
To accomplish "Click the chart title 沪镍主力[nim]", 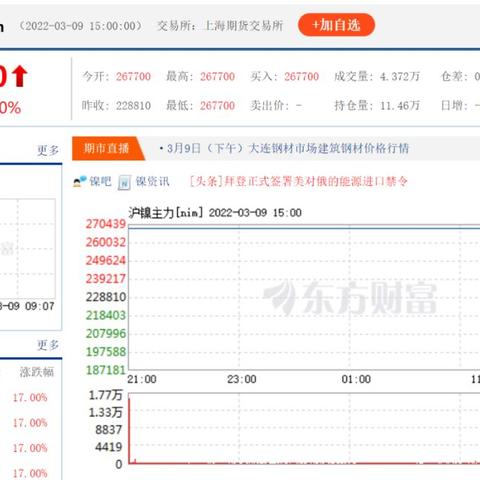I will [166, 213].
